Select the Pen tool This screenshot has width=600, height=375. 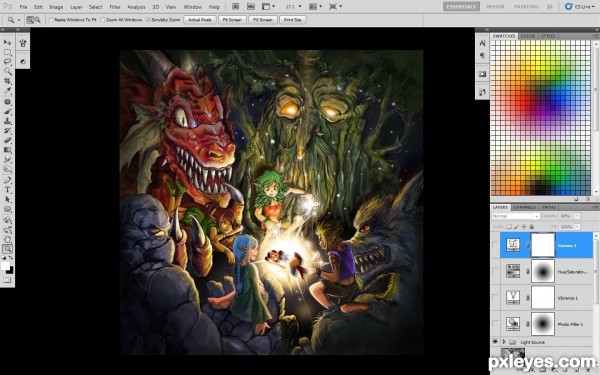click(7, 180)
